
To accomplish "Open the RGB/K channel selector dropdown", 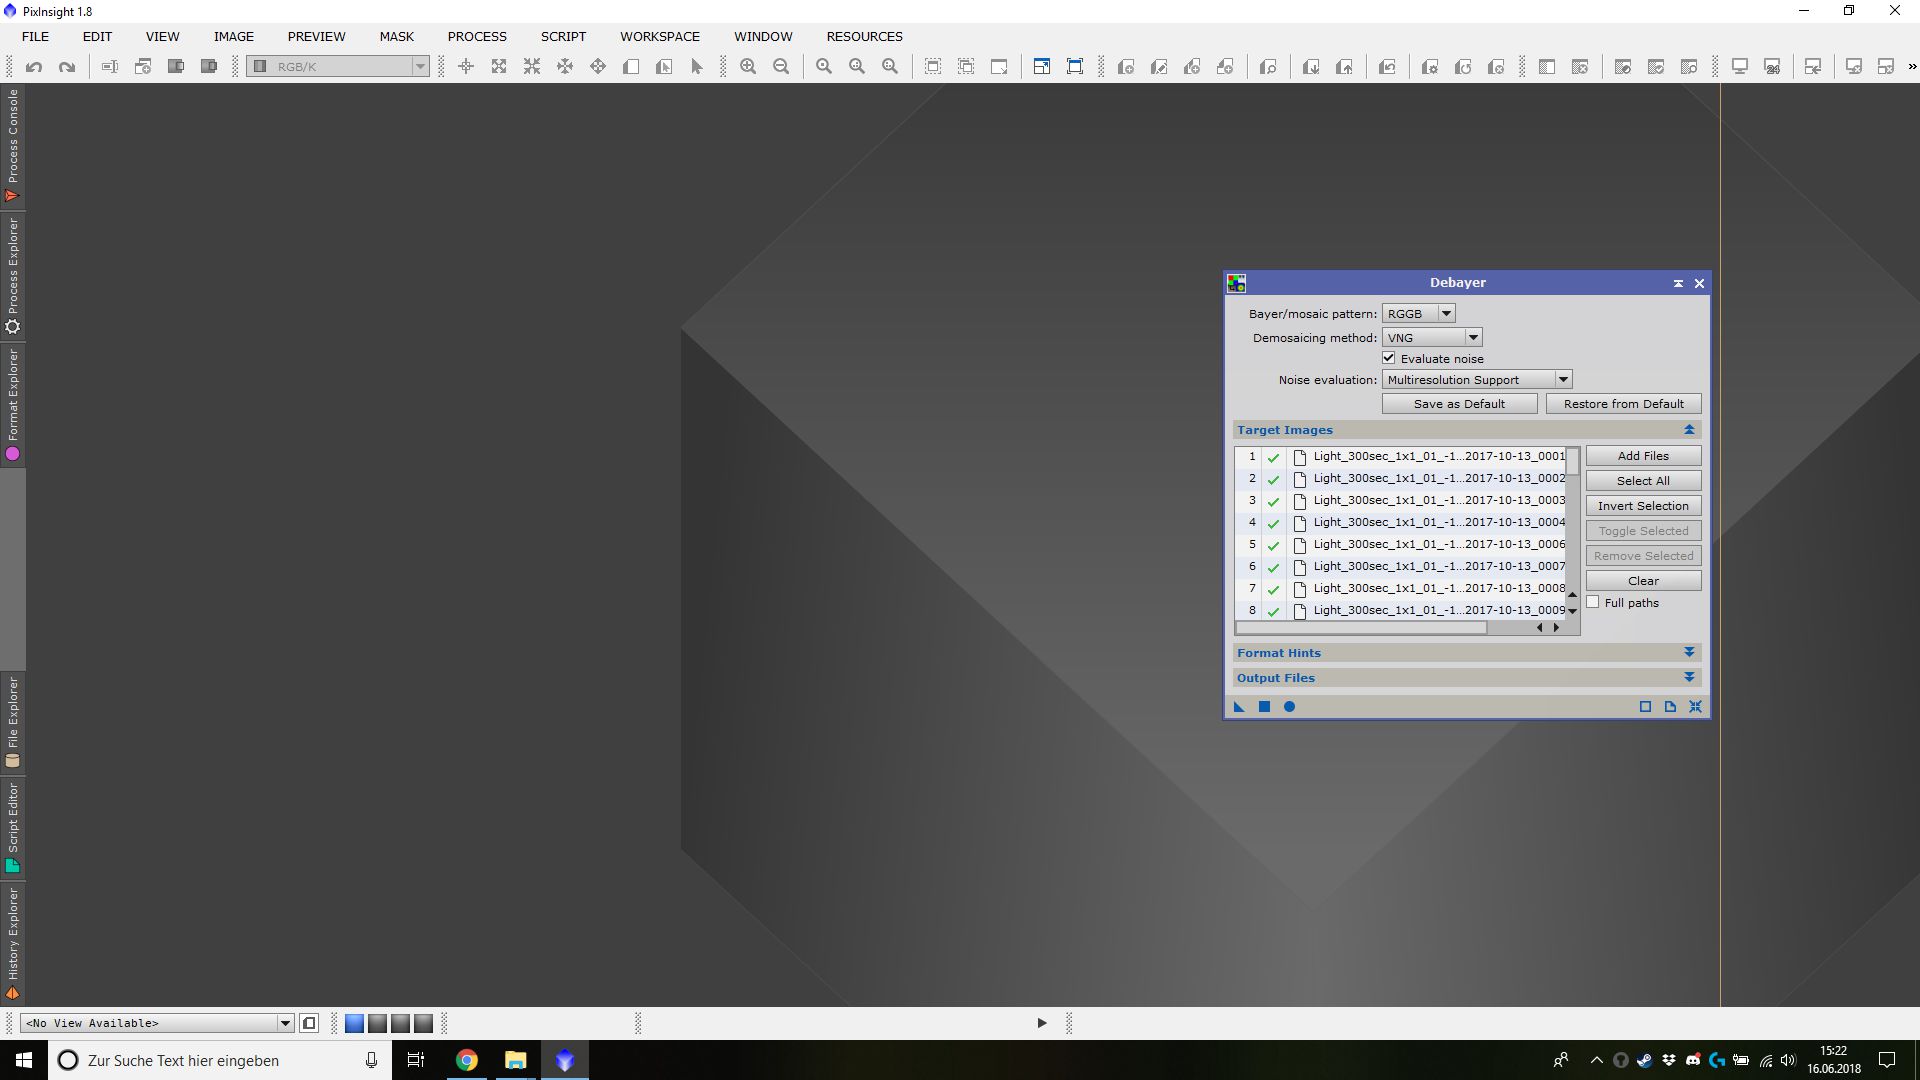I will coord(338,67).
